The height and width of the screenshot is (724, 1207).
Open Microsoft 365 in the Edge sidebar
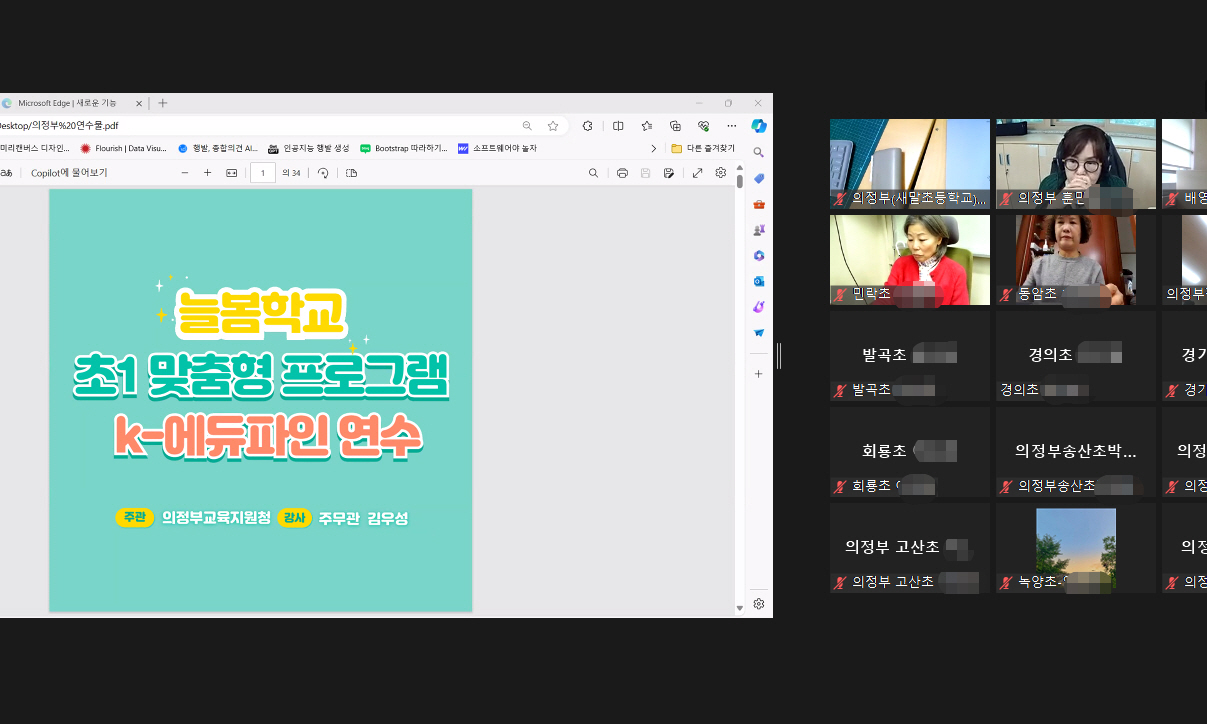[x=759, y=256]
